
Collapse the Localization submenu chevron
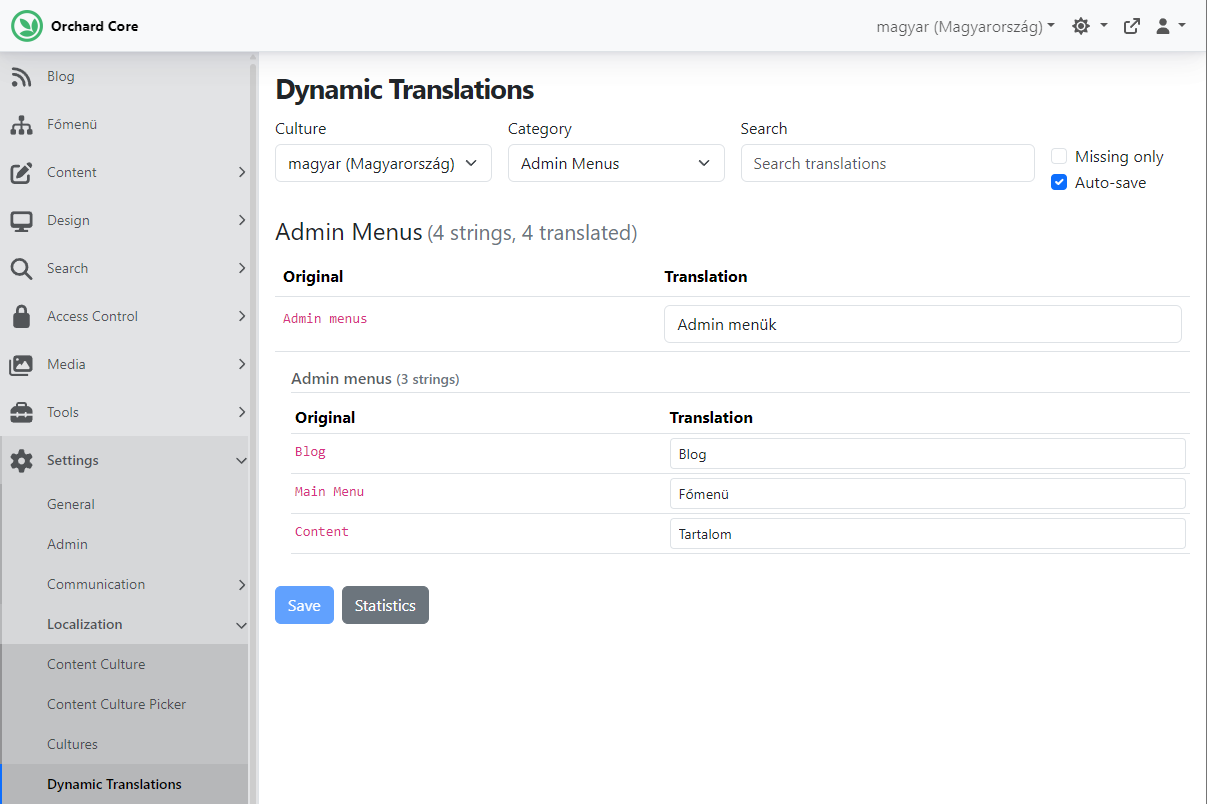click(x=241, y=625)
